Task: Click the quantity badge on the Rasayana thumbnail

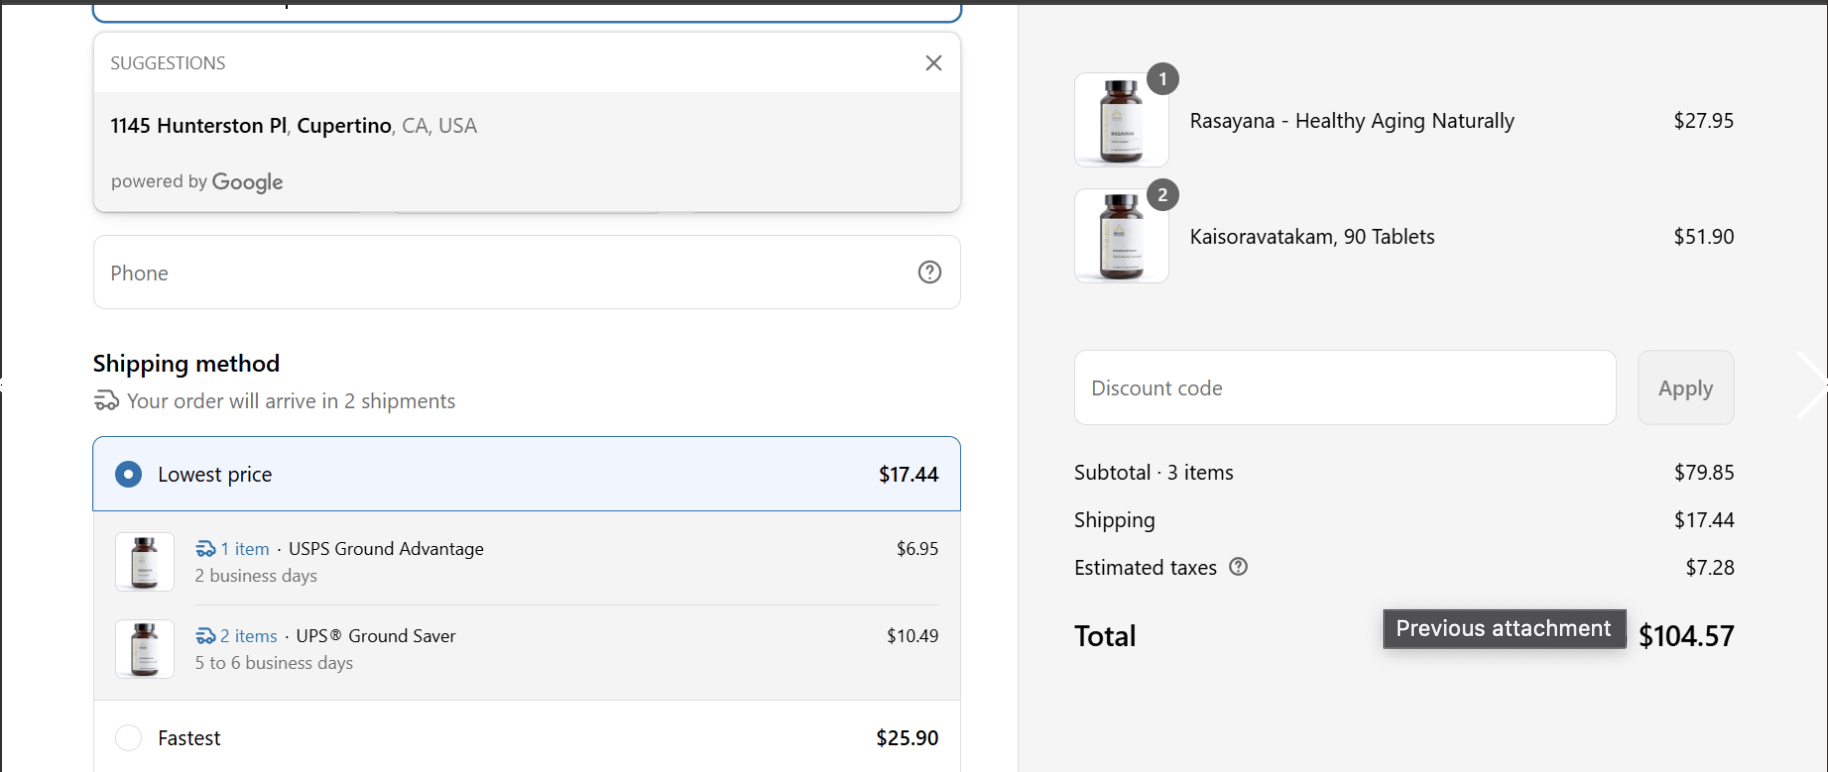Action: pos(1161,79)
